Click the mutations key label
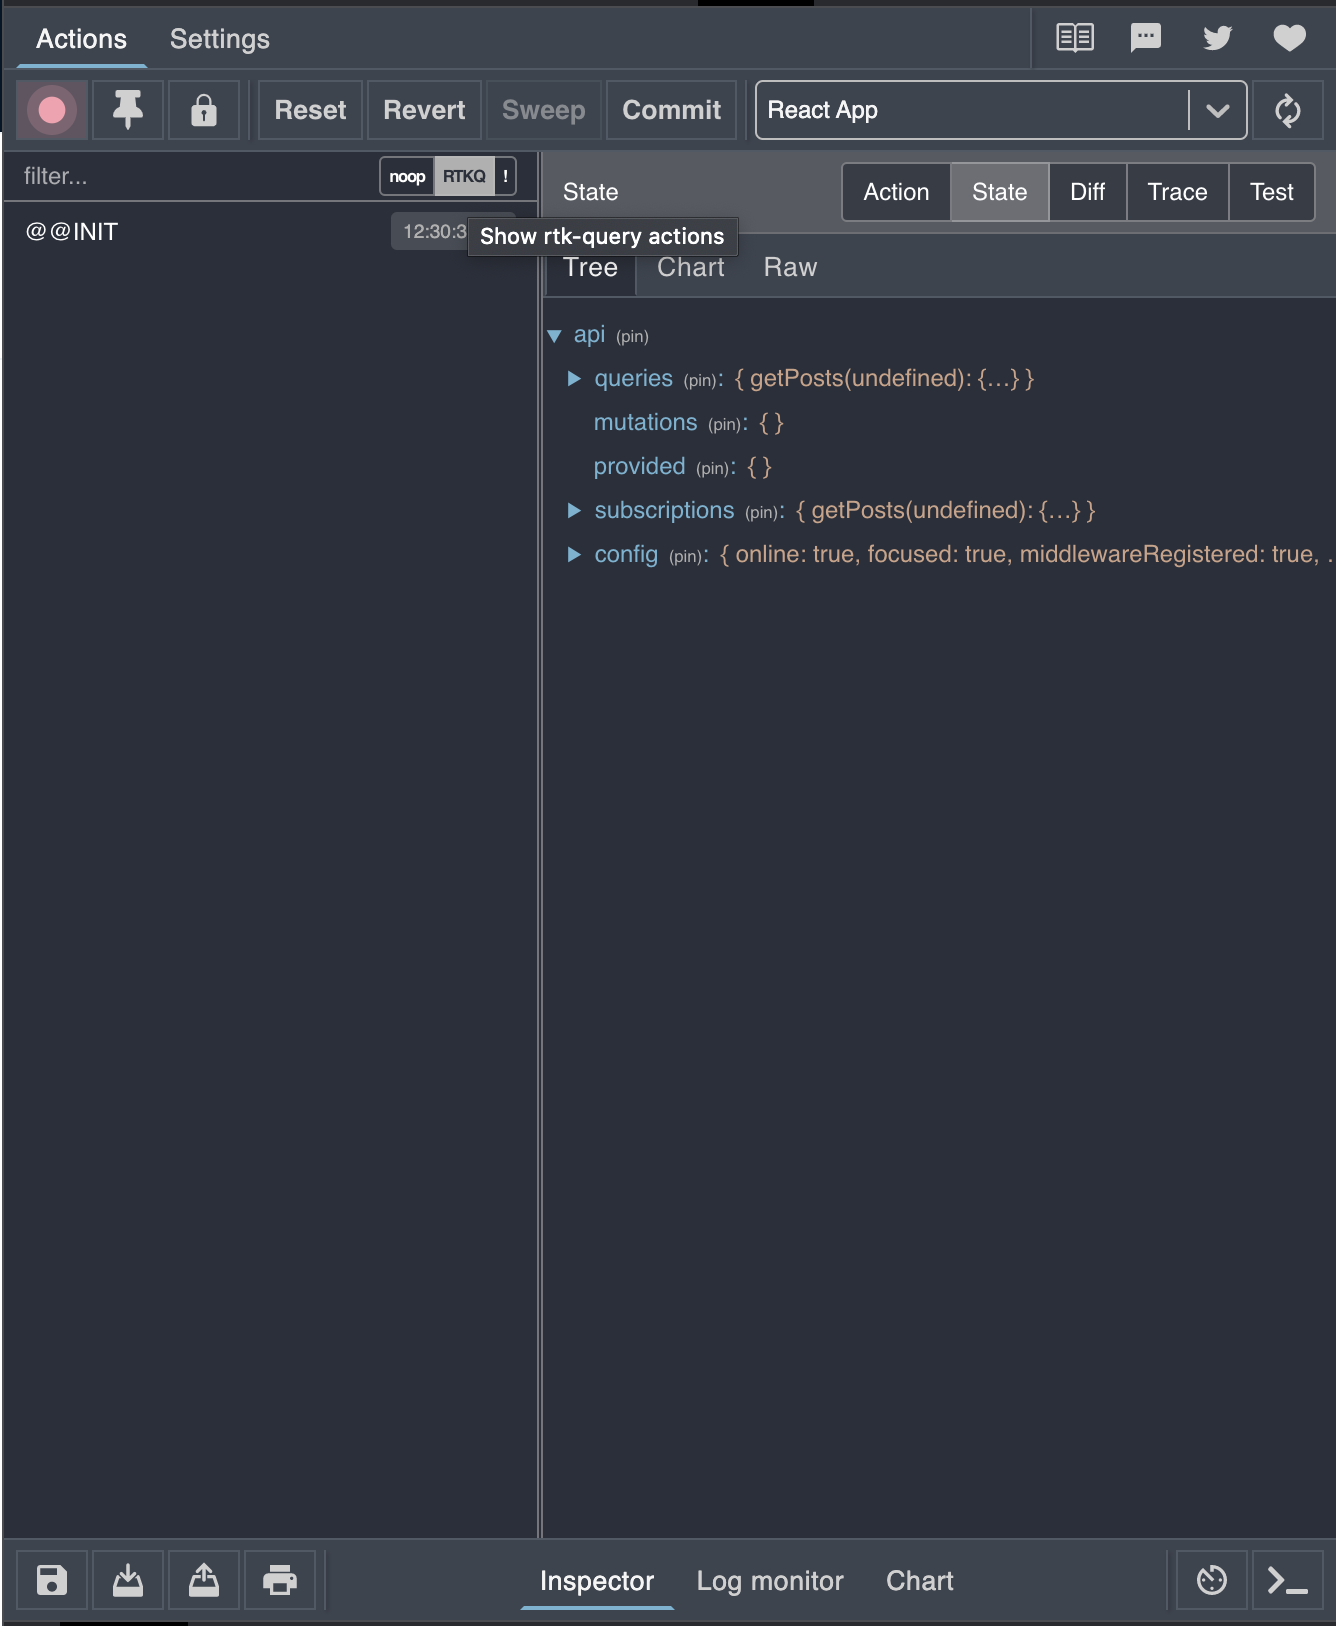1336x1626 pixels. pyautogui.click(x=645, y=422)
